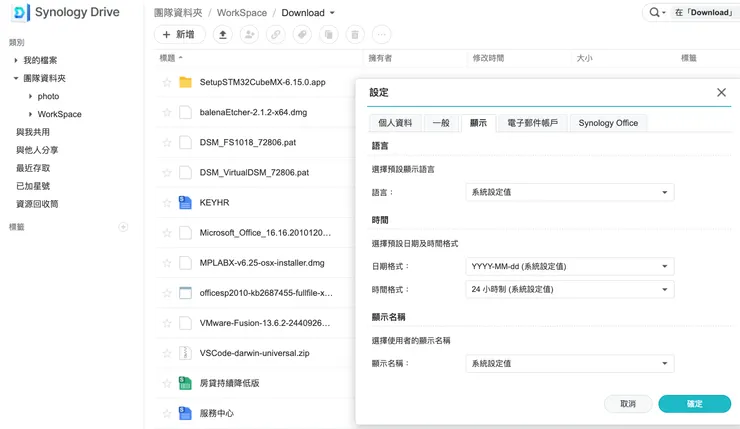Click the VSCode-darwin-universal.zip archive icon

point(185,353)
